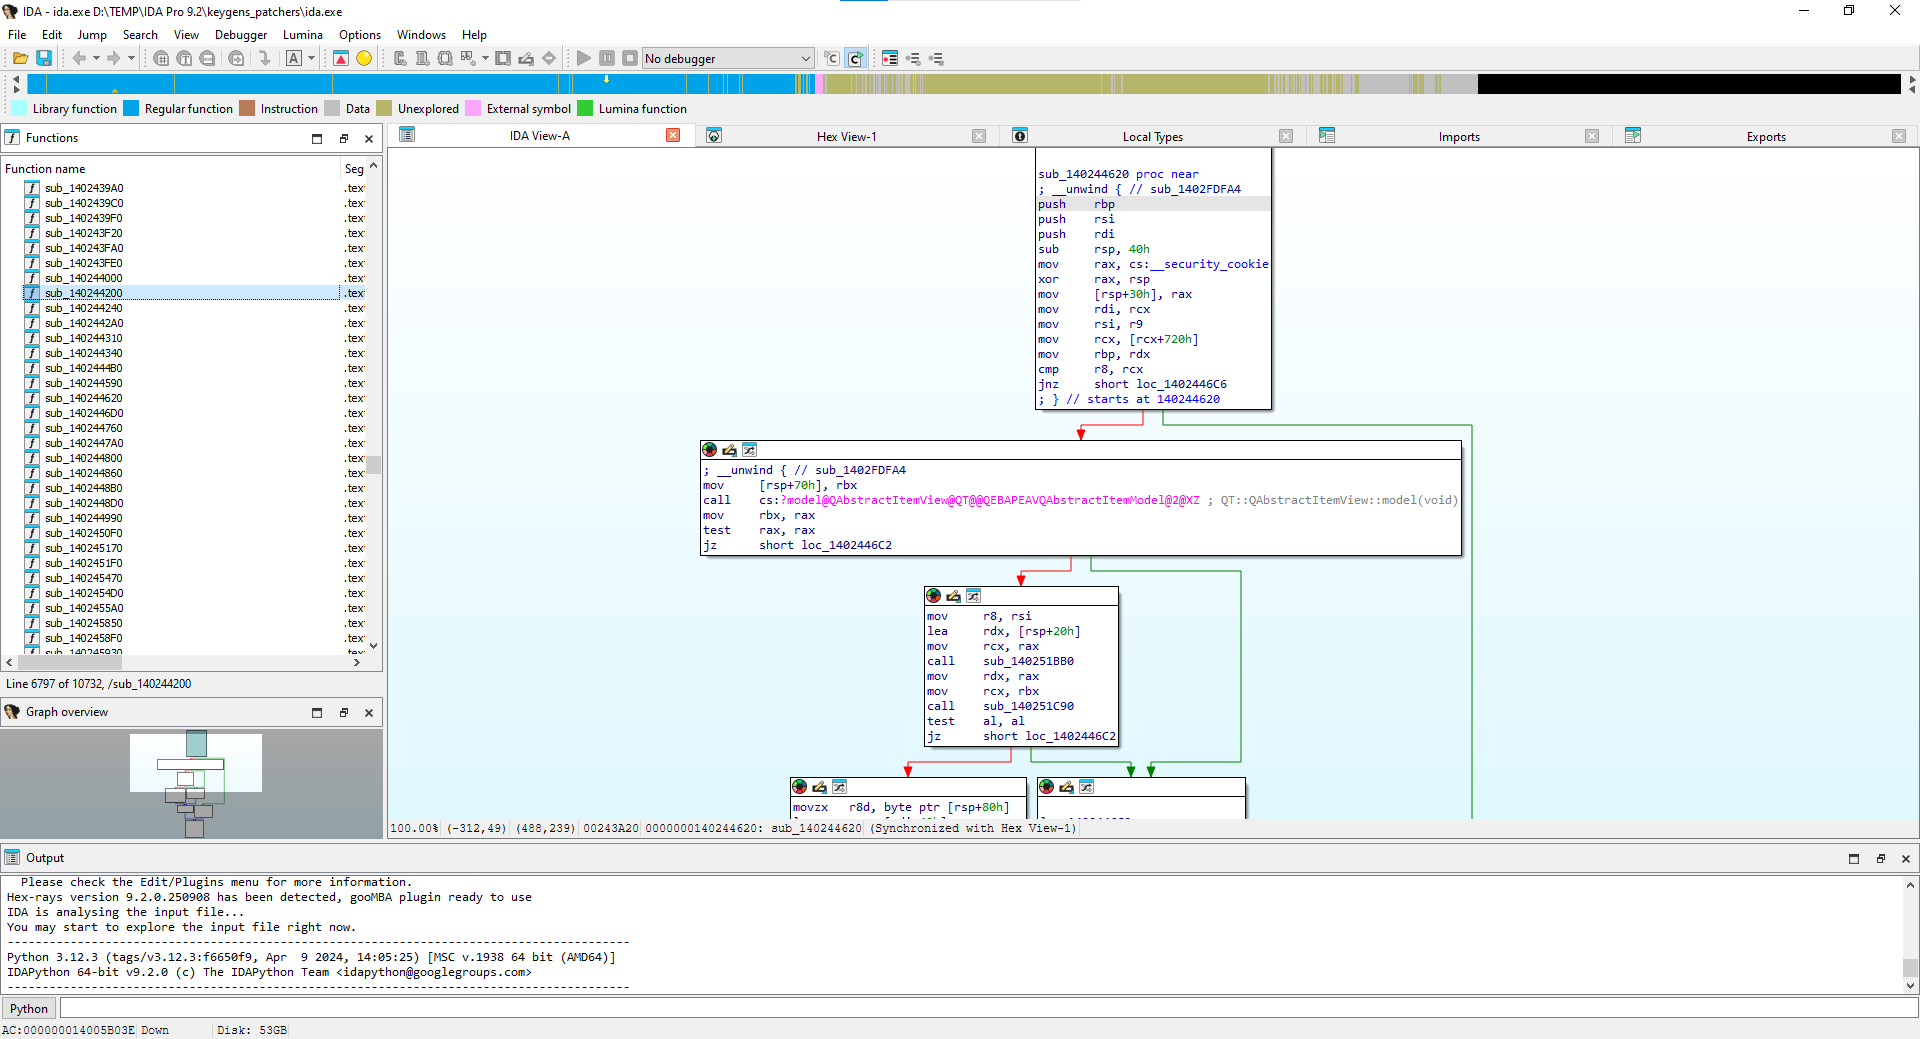Sort by the Function name column header

(171, 169)
